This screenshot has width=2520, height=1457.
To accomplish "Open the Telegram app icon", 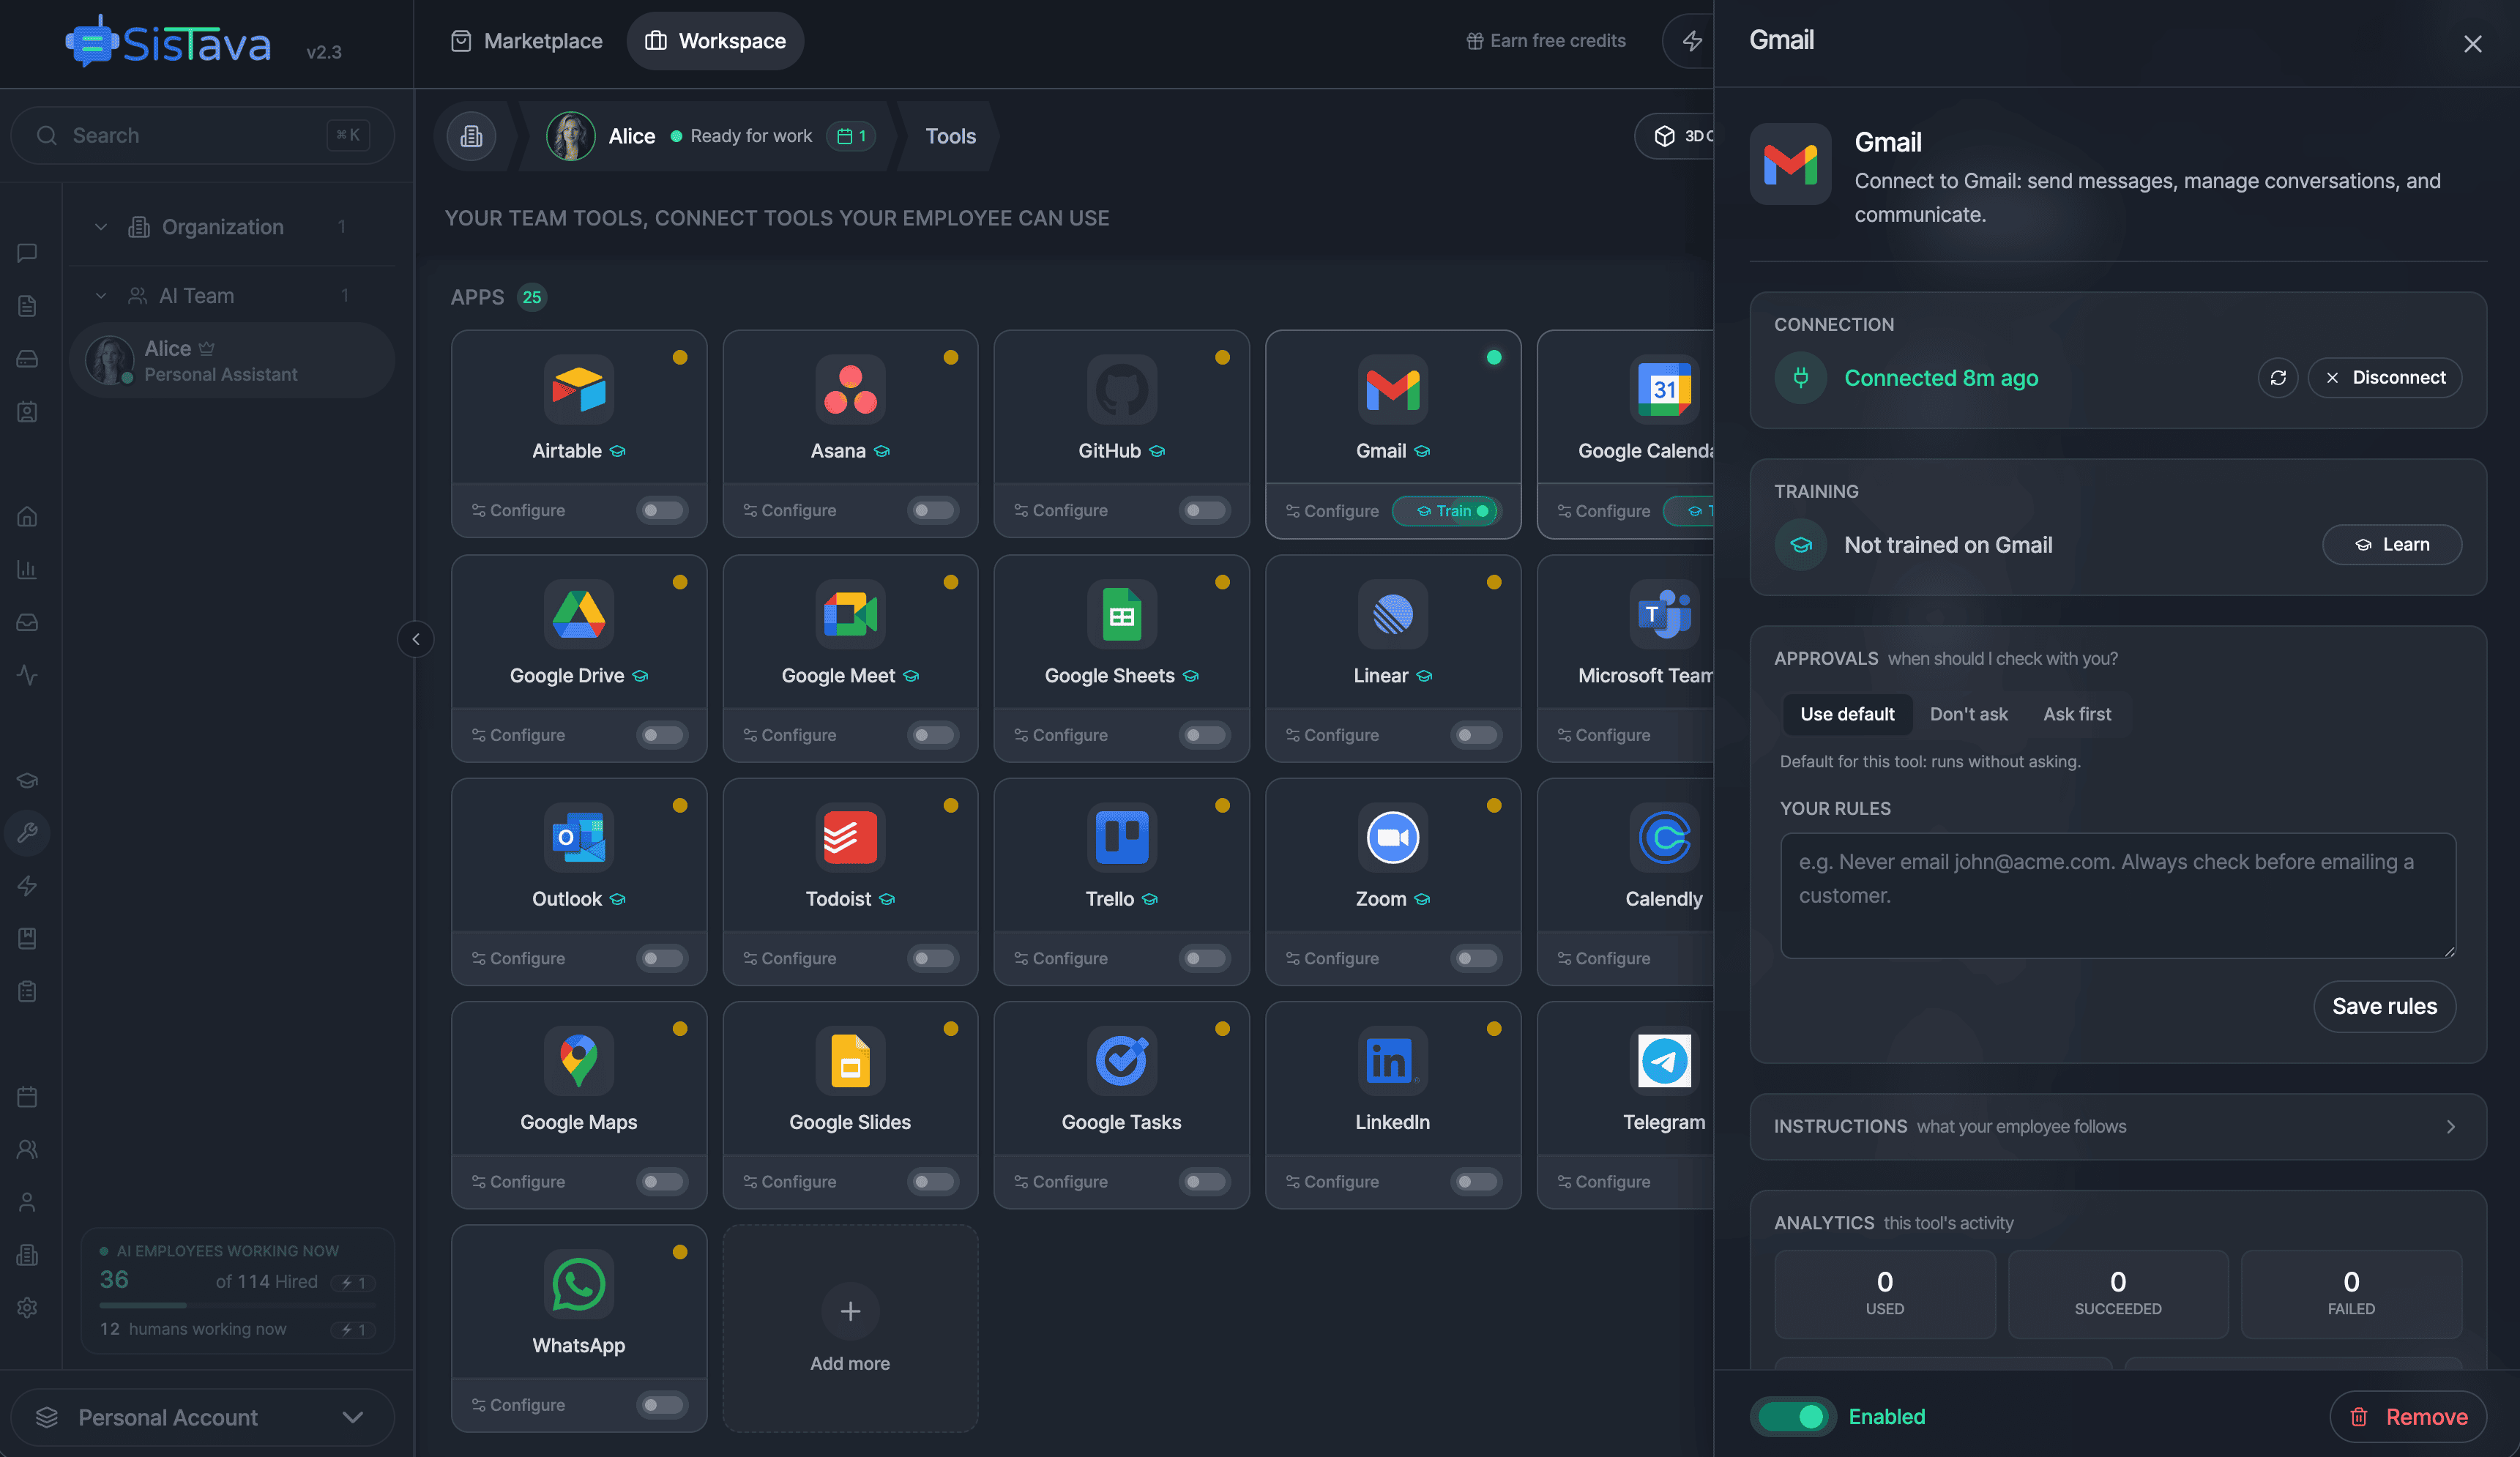I will 1664,1060.
